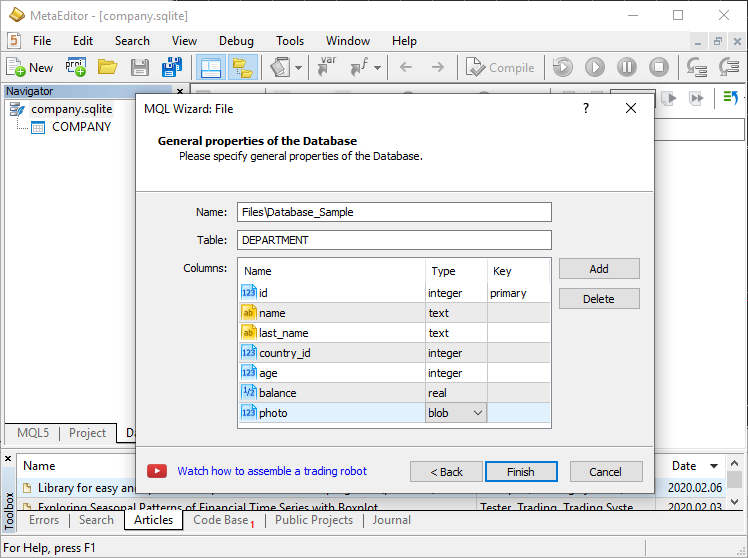
Task: Switch to the Errors toolbox tab
Action: [x=44, y=520]
